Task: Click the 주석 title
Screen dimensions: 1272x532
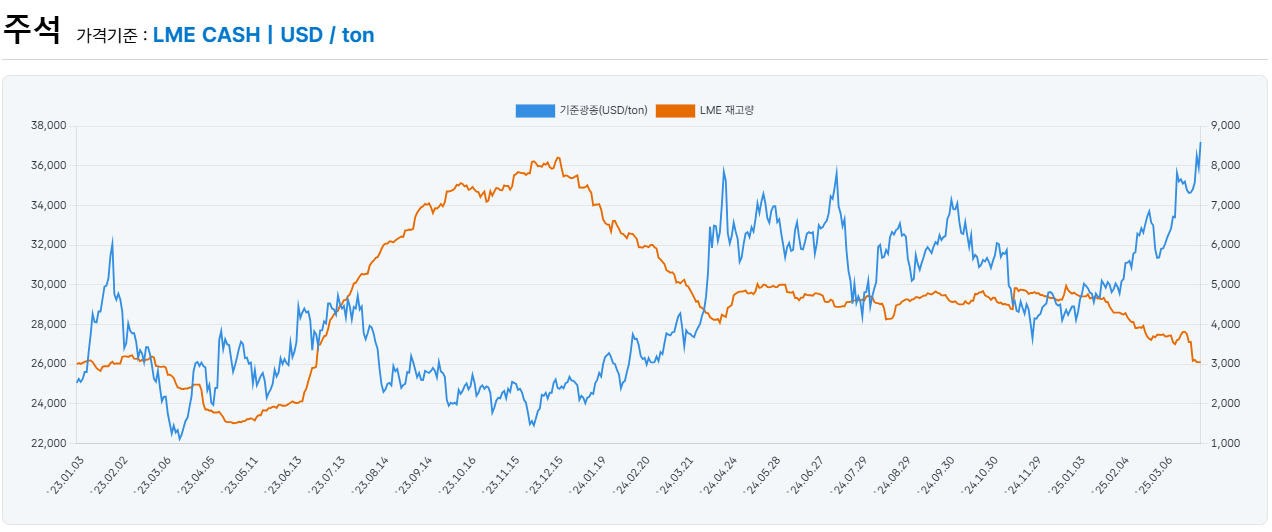Action: coord(32,31)
